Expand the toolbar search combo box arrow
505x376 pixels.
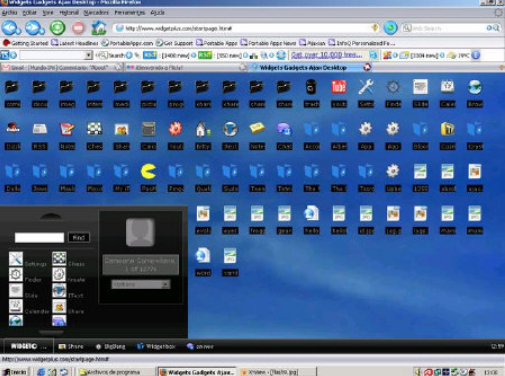[x=88, y=55]
